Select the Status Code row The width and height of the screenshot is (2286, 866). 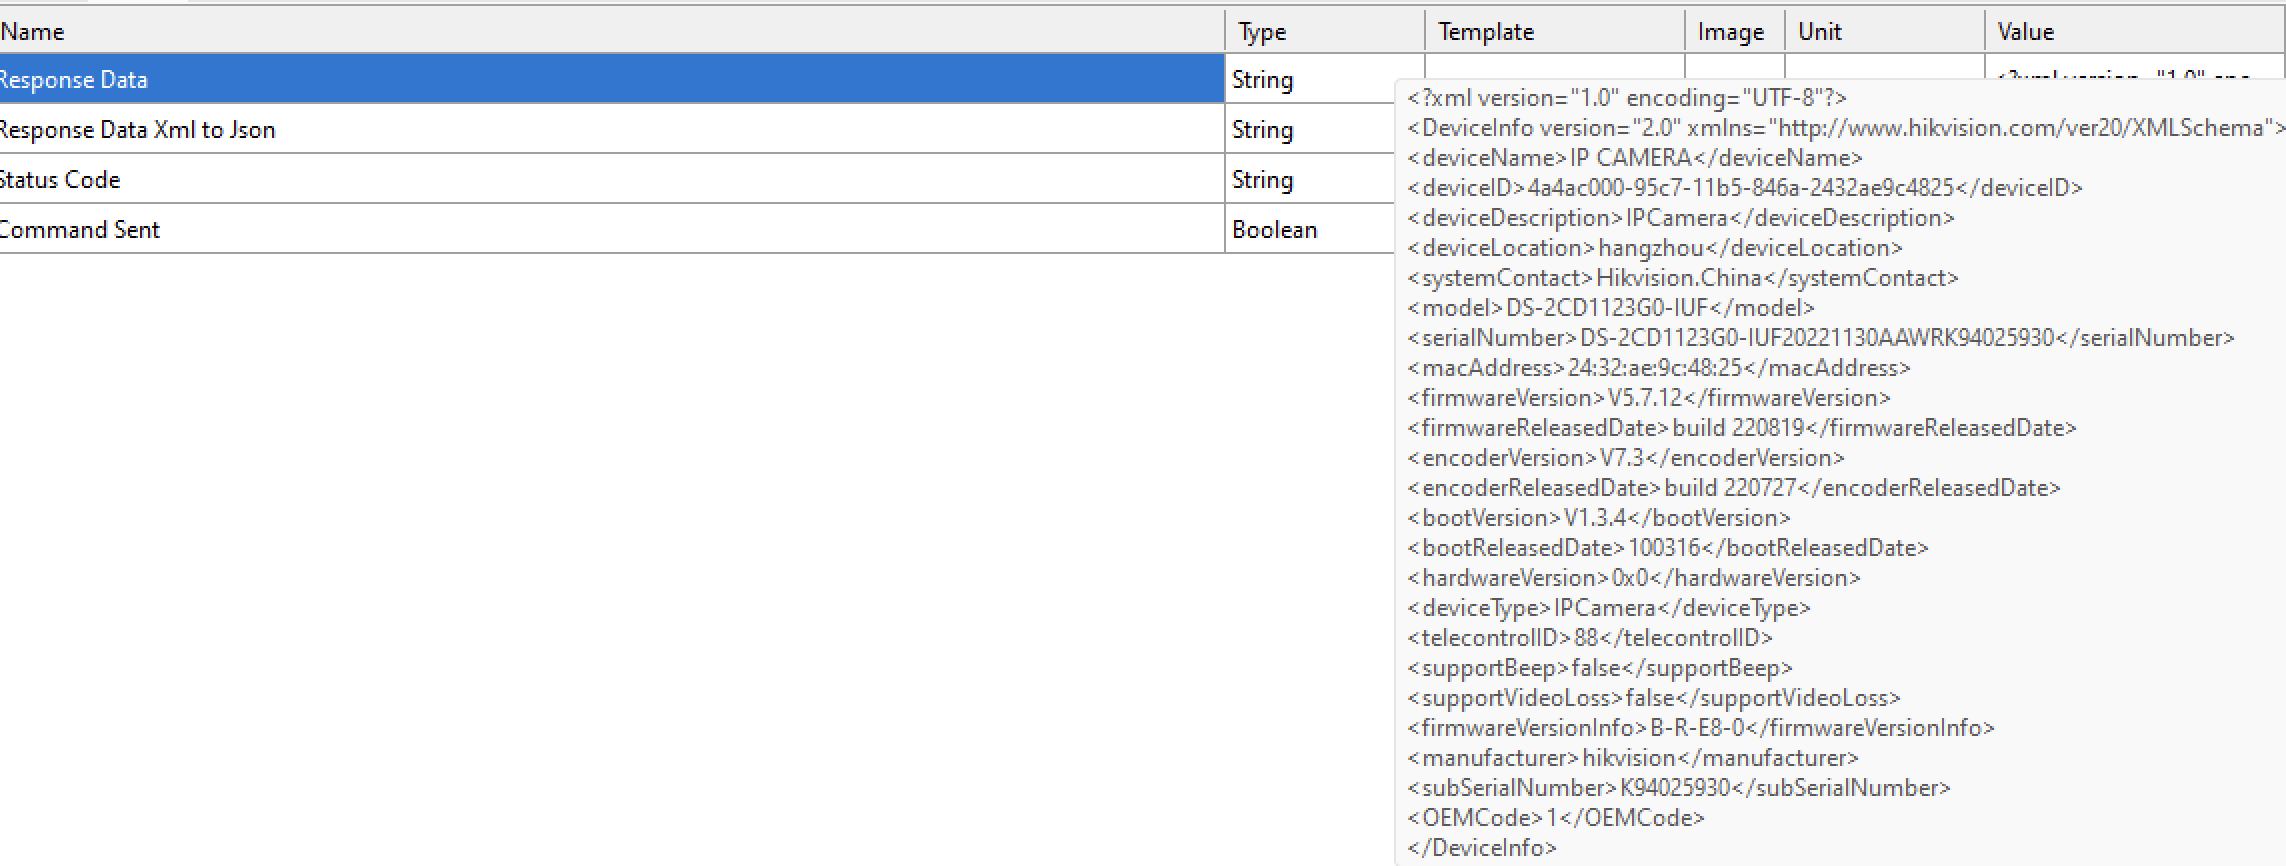pos(600,180)
